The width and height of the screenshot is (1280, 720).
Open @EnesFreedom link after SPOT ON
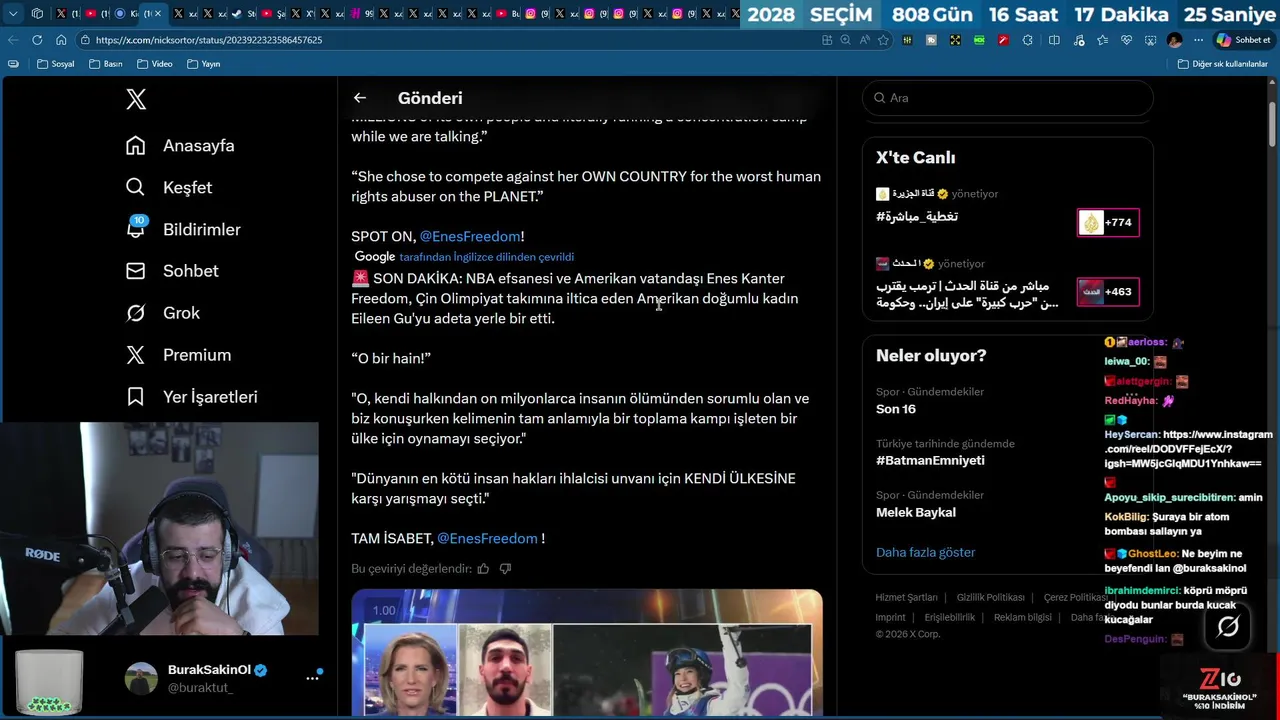click(x=470, y=236)
